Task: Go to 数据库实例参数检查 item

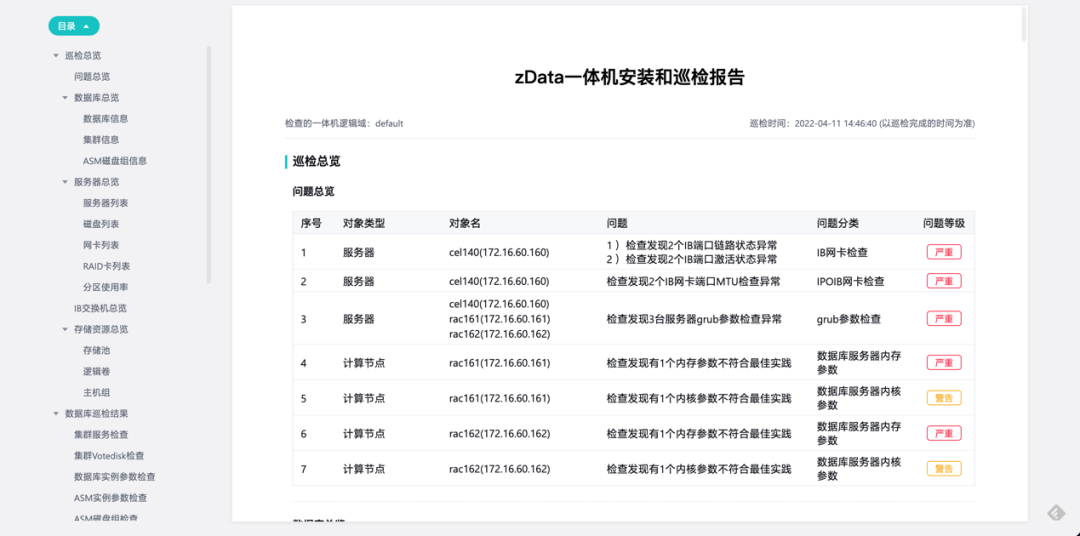Action: (x=115, y=477)
